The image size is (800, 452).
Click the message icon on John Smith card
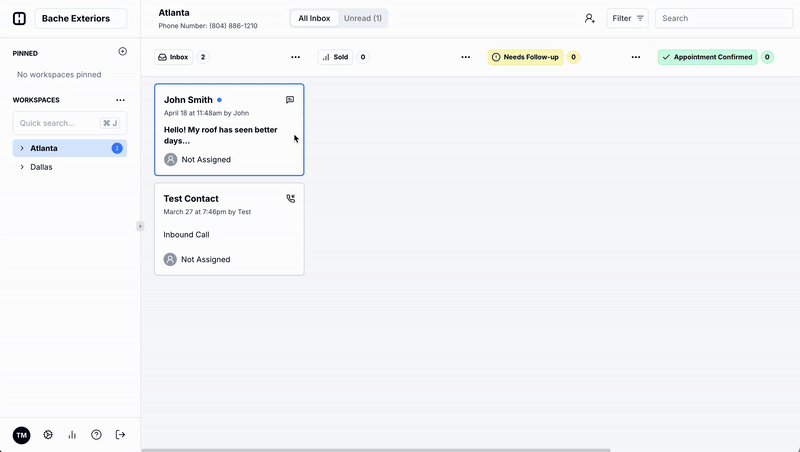[x=290, y=100]
